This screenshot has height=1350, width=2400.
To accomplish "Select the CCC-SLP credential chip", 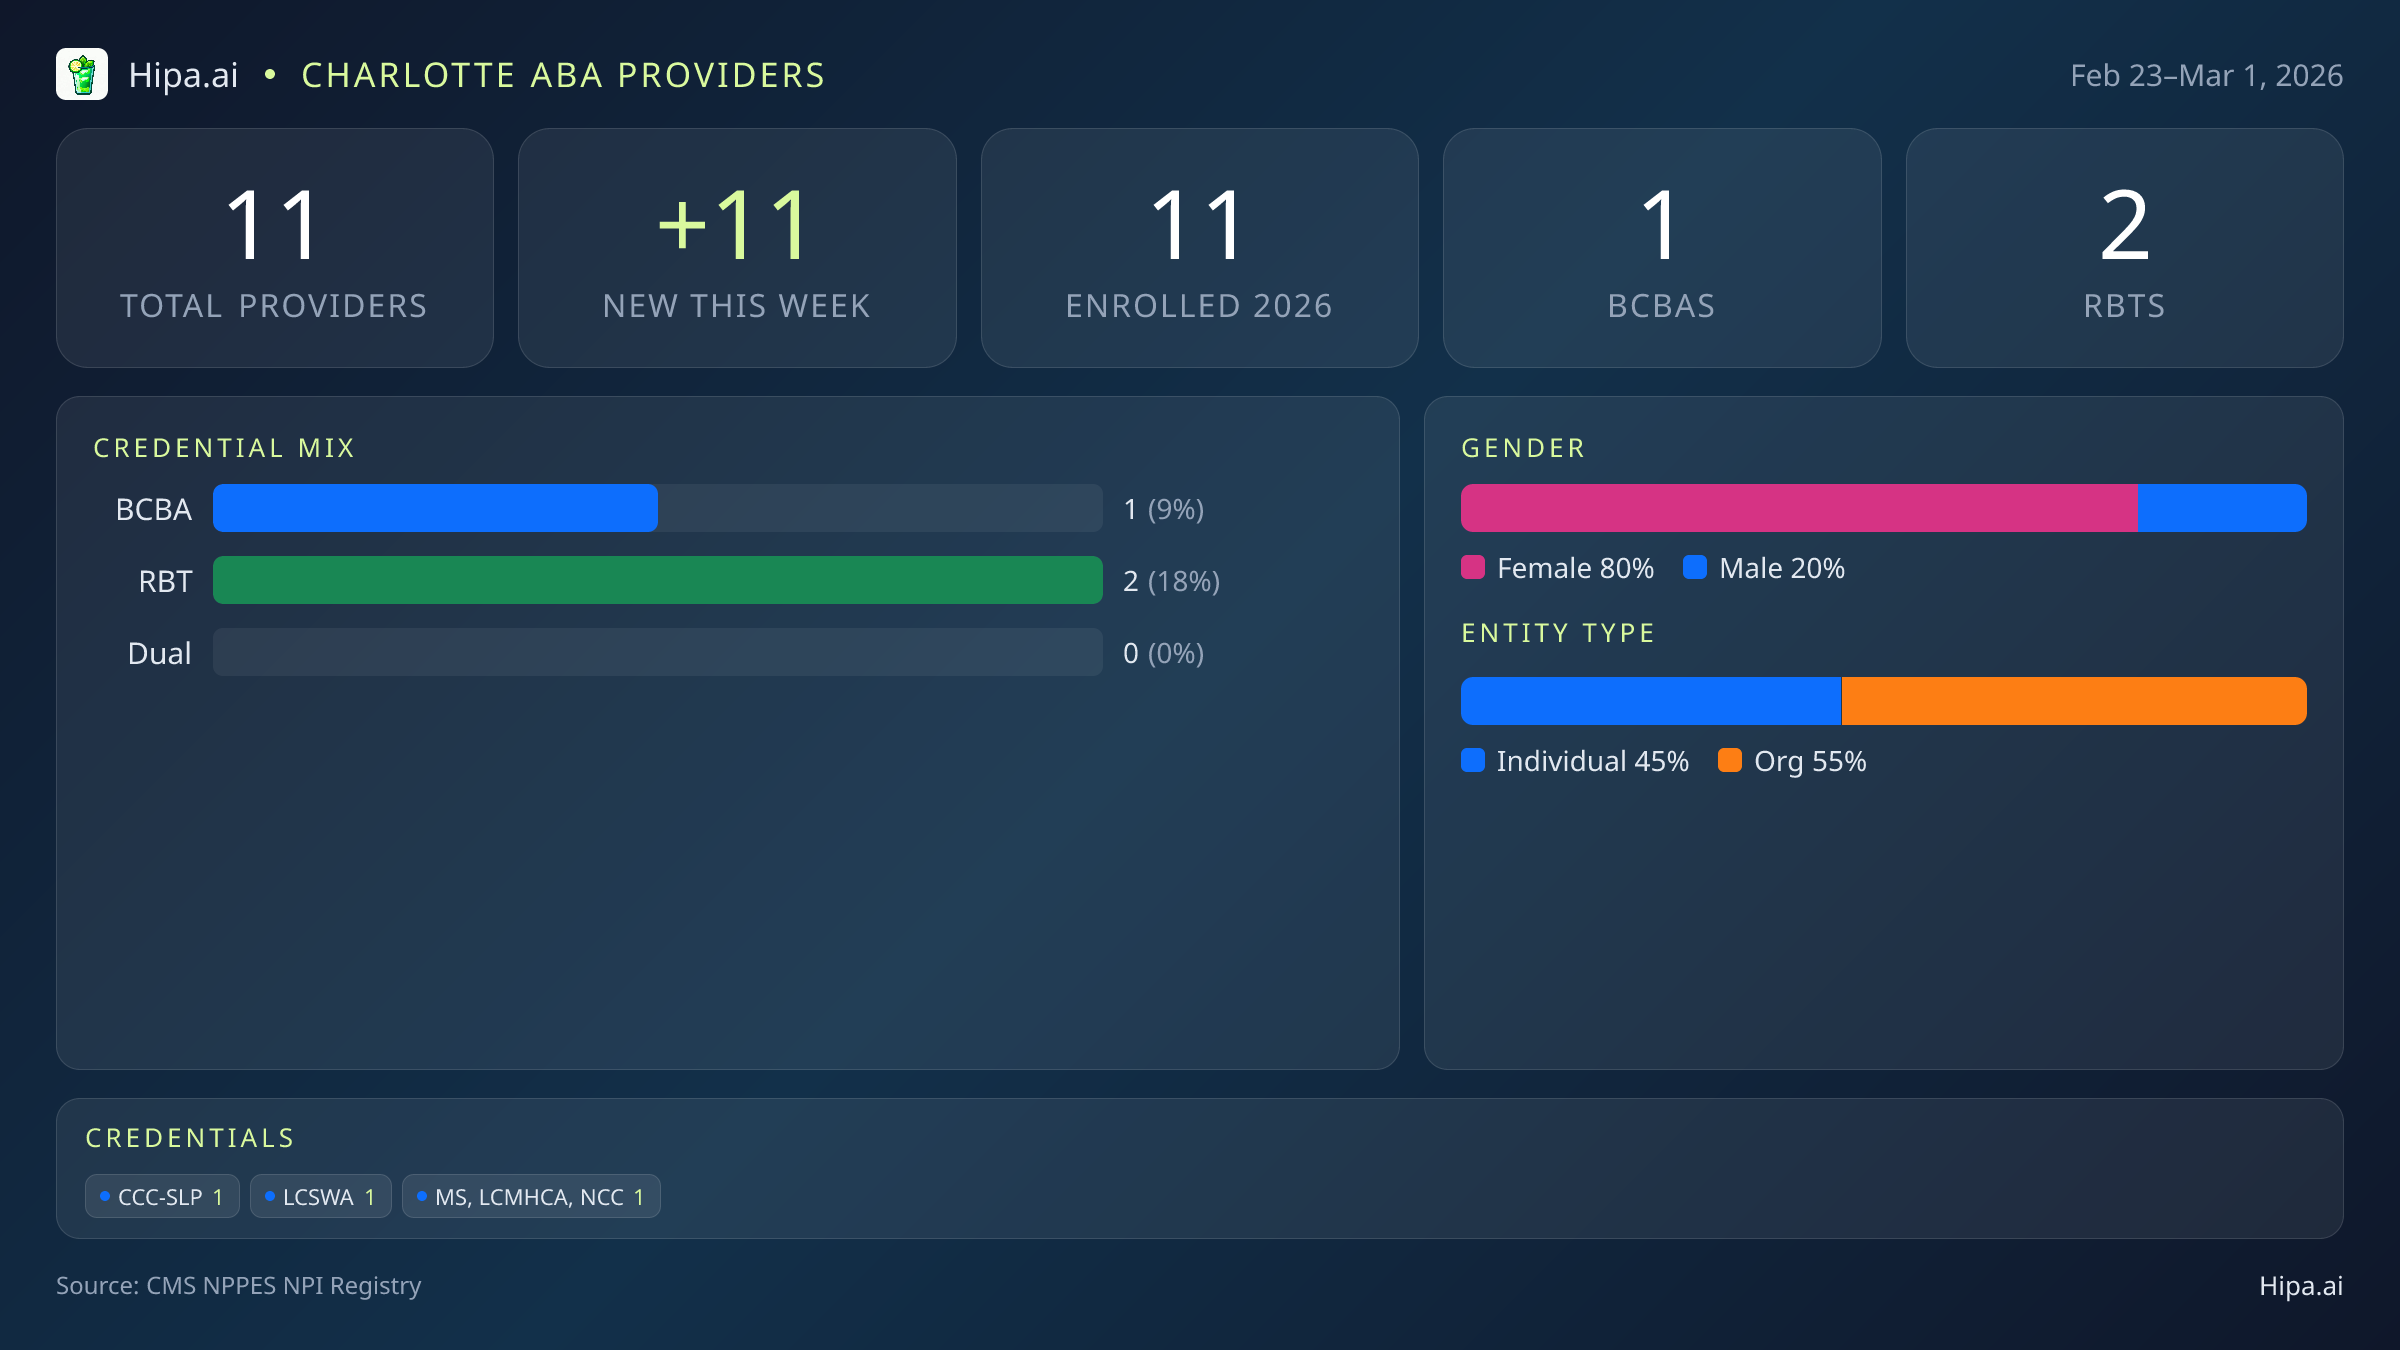I will click(x=162, y=1196).
